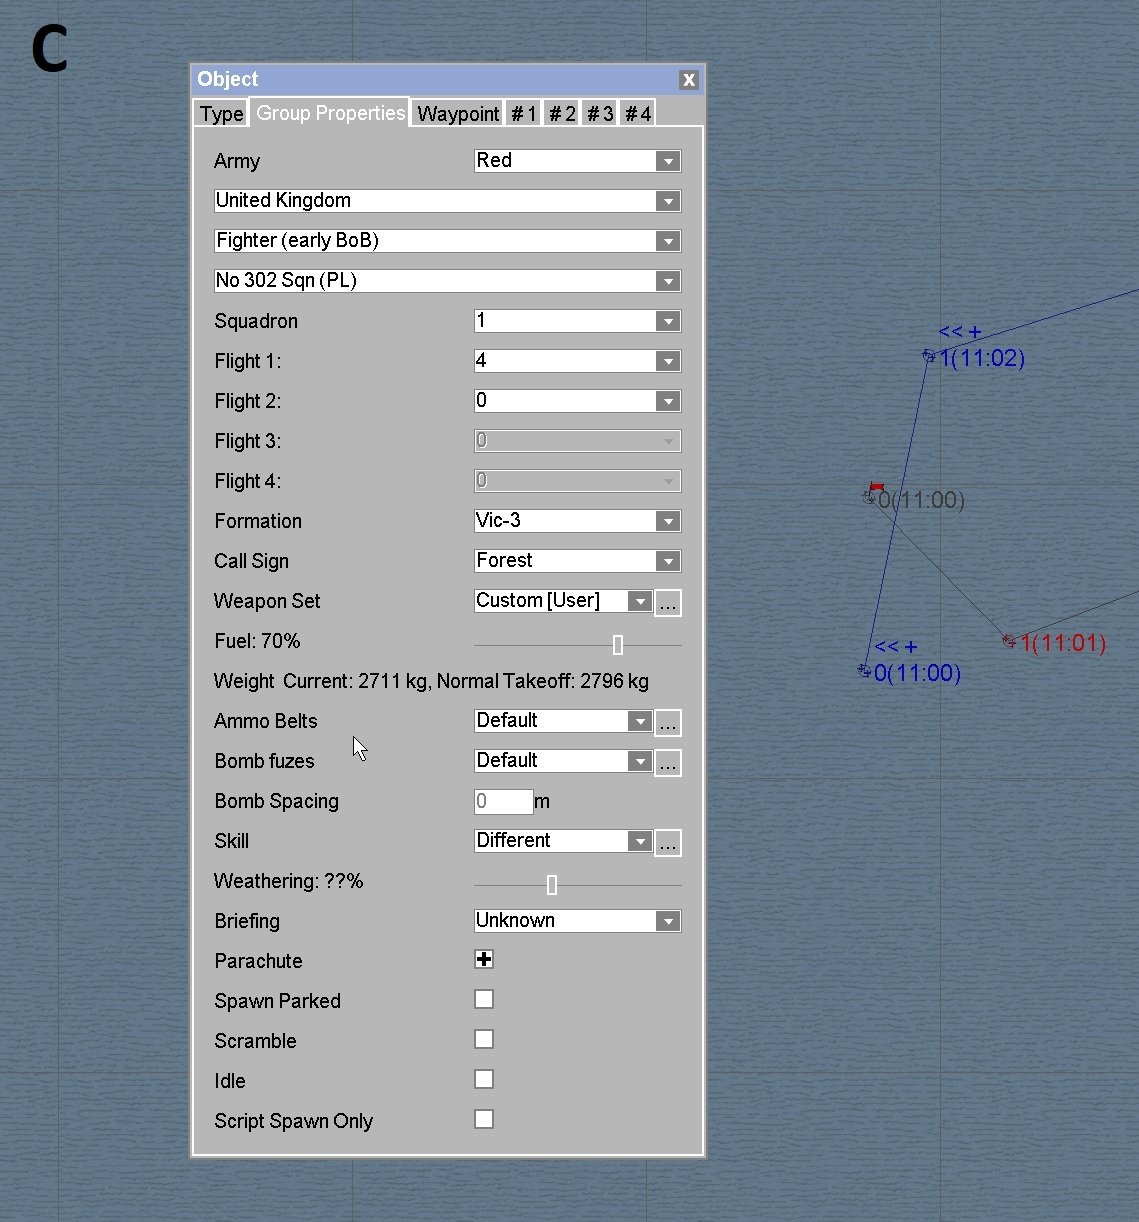Check the Script Spawn Only option
1139x1222 pixels.
tap(484, 1120)
